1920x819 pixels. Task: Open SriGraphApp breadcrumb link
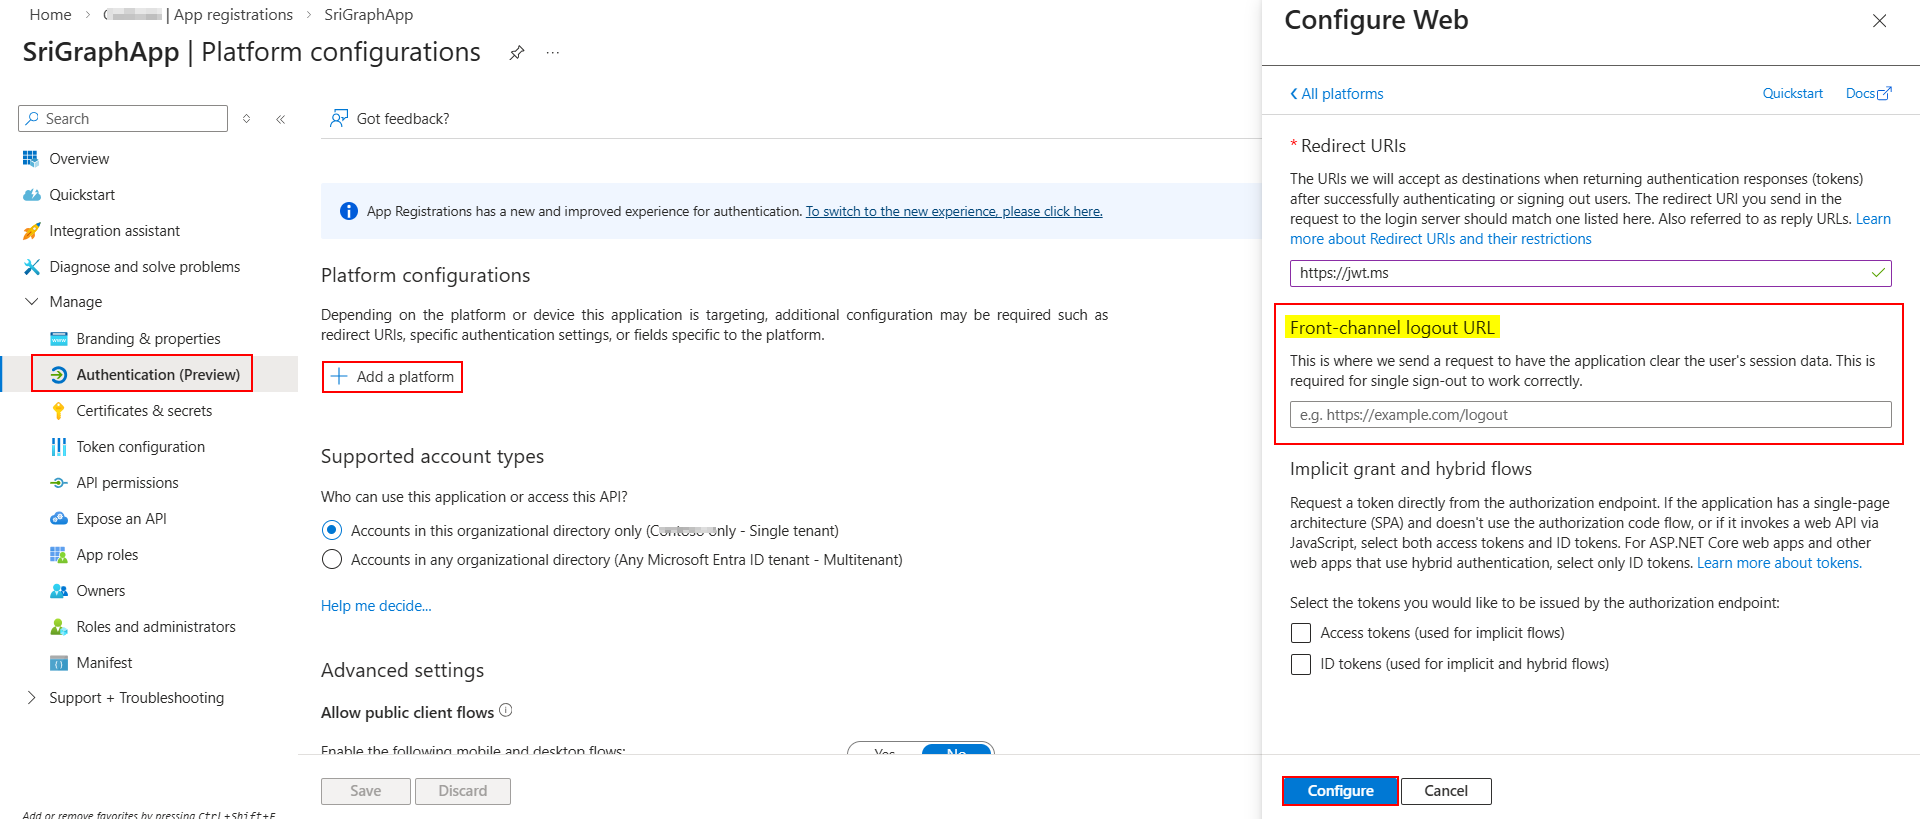click(368, 15)
